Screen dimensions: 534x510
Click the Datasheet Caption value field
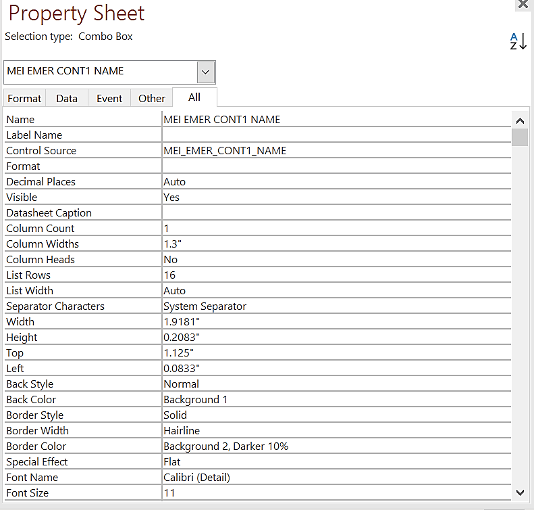coord(336,213)
